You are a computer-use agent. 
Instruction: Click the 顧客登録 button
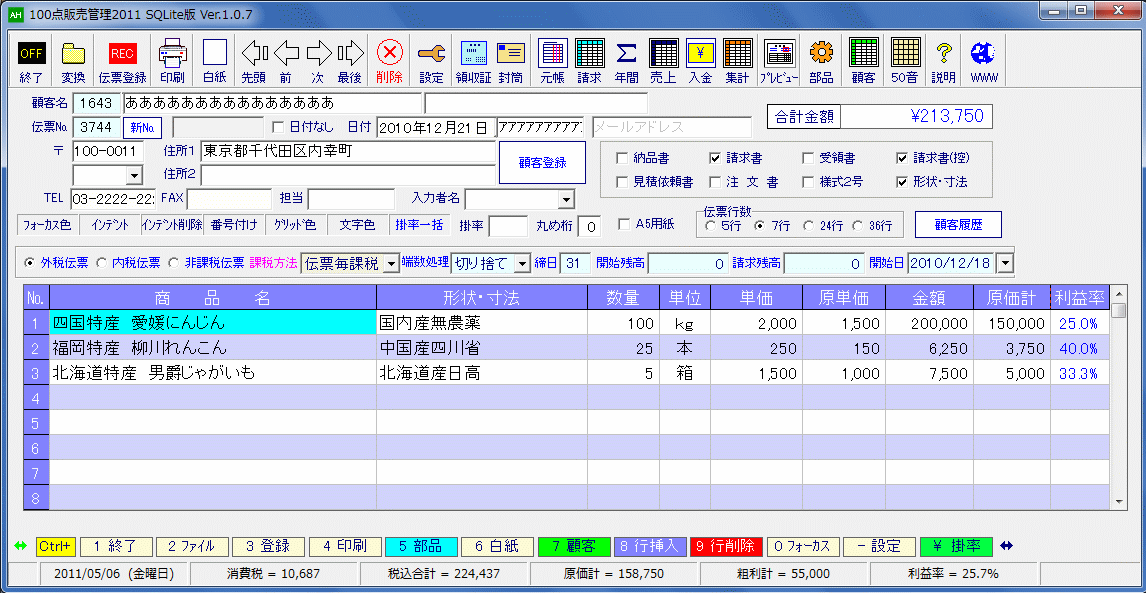543,163
